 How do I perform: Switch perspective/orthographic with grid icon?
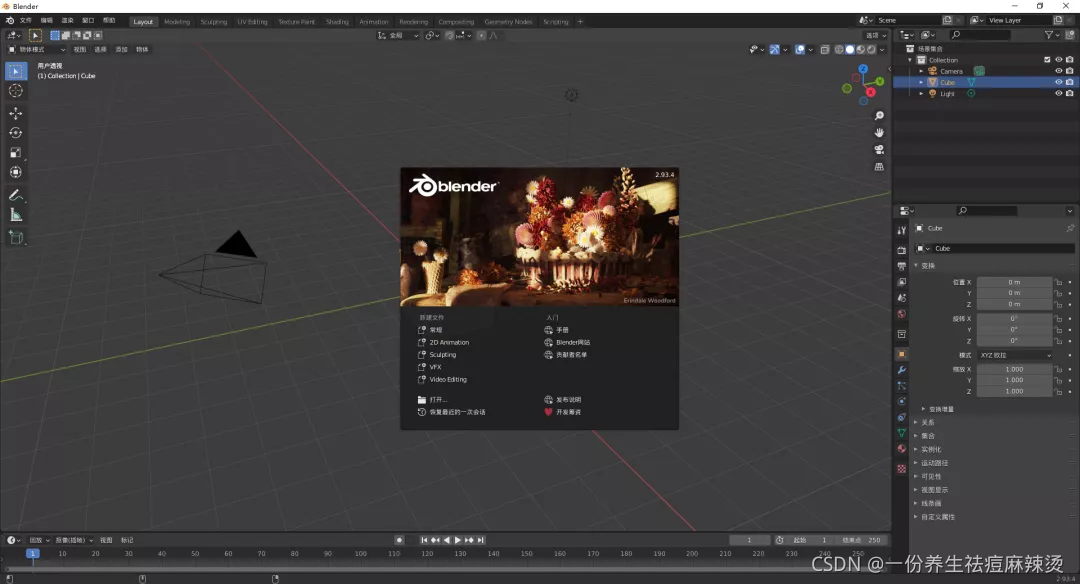tap(879, 167)
